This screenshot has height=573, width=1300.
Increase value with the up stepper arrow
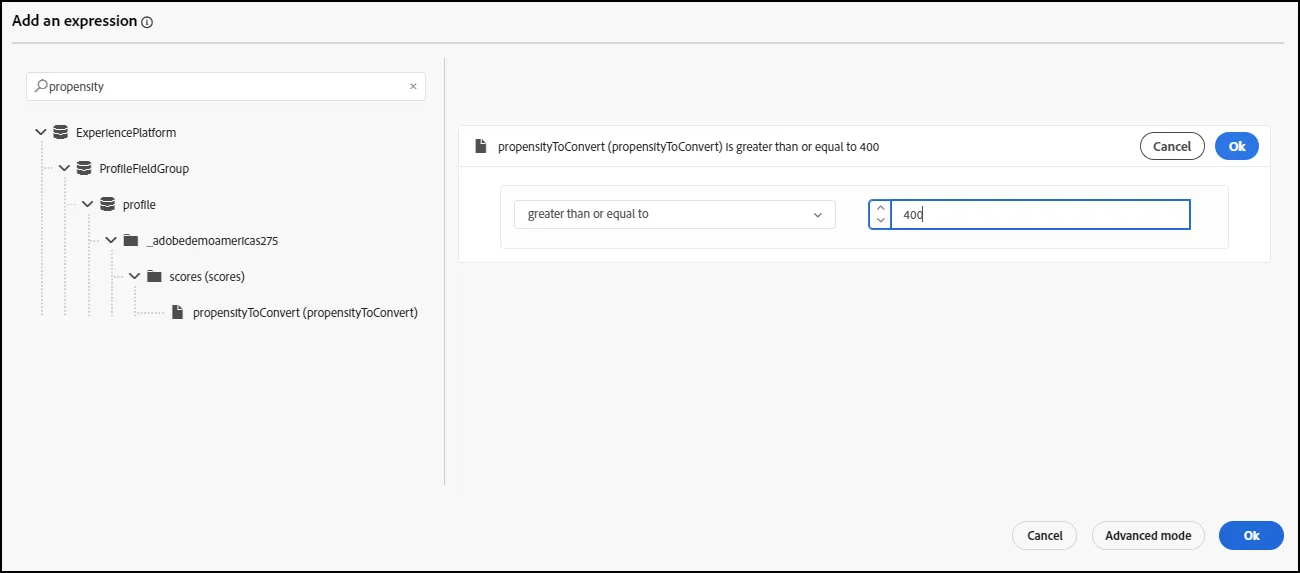[880, 208]
